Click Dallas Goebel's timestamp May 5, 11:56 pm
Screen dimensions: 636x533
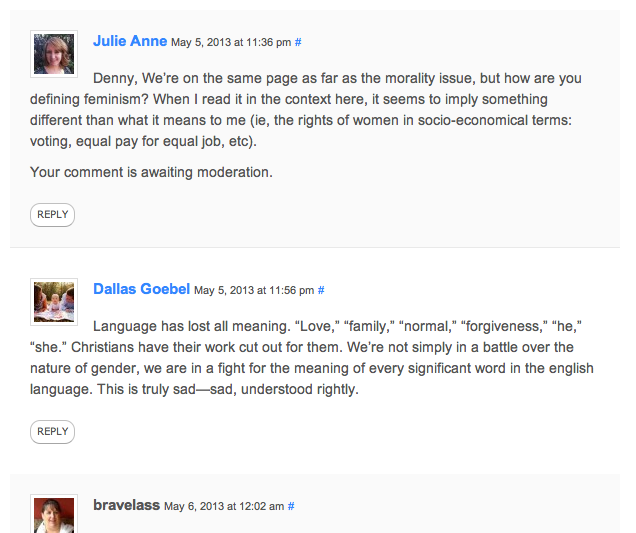pos(253,291)
